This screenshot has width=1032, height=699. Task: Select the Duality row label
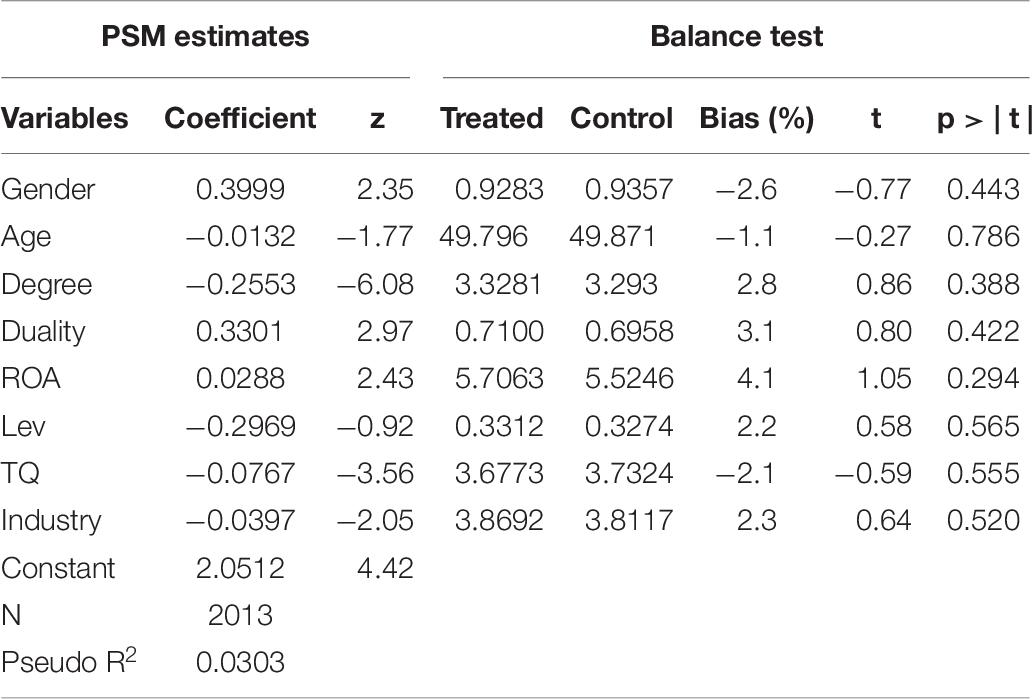coord(43,332)
